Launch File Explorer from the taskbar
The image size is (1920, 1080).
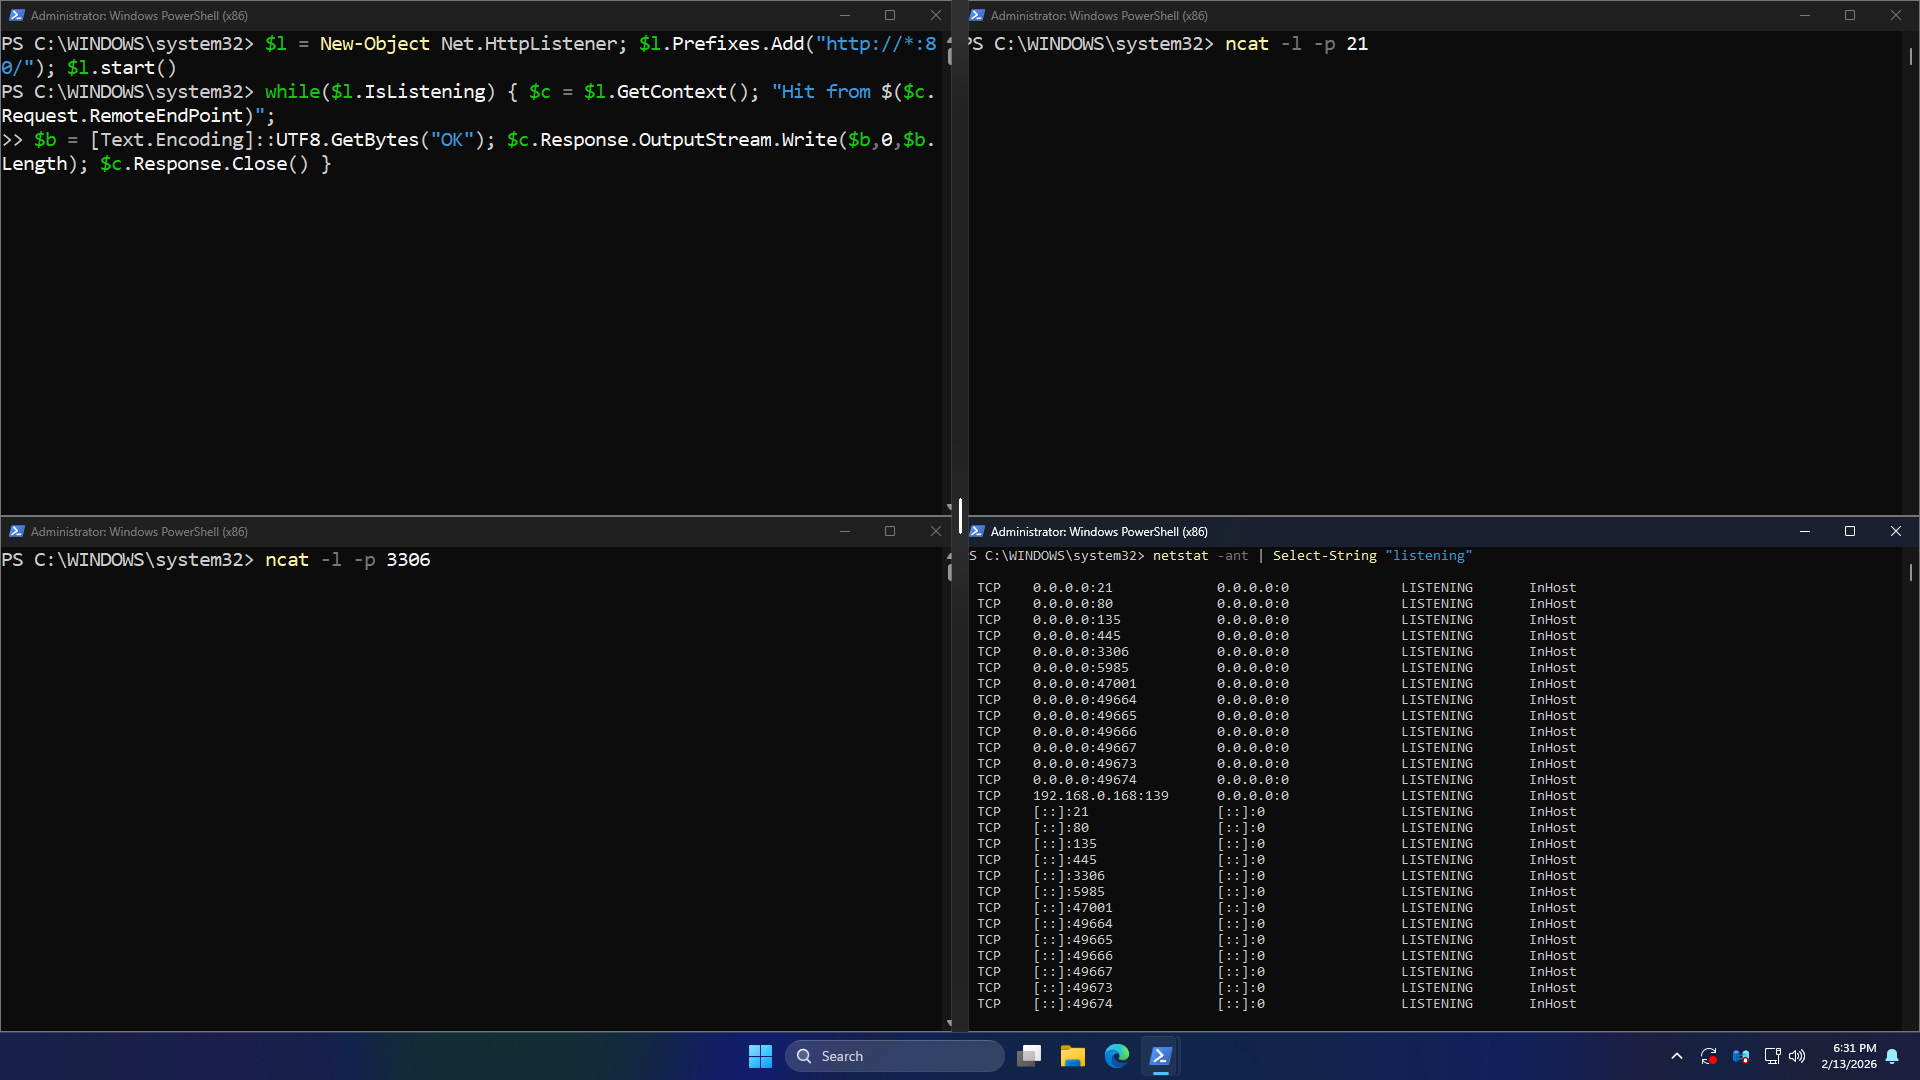[1073, 1056]
